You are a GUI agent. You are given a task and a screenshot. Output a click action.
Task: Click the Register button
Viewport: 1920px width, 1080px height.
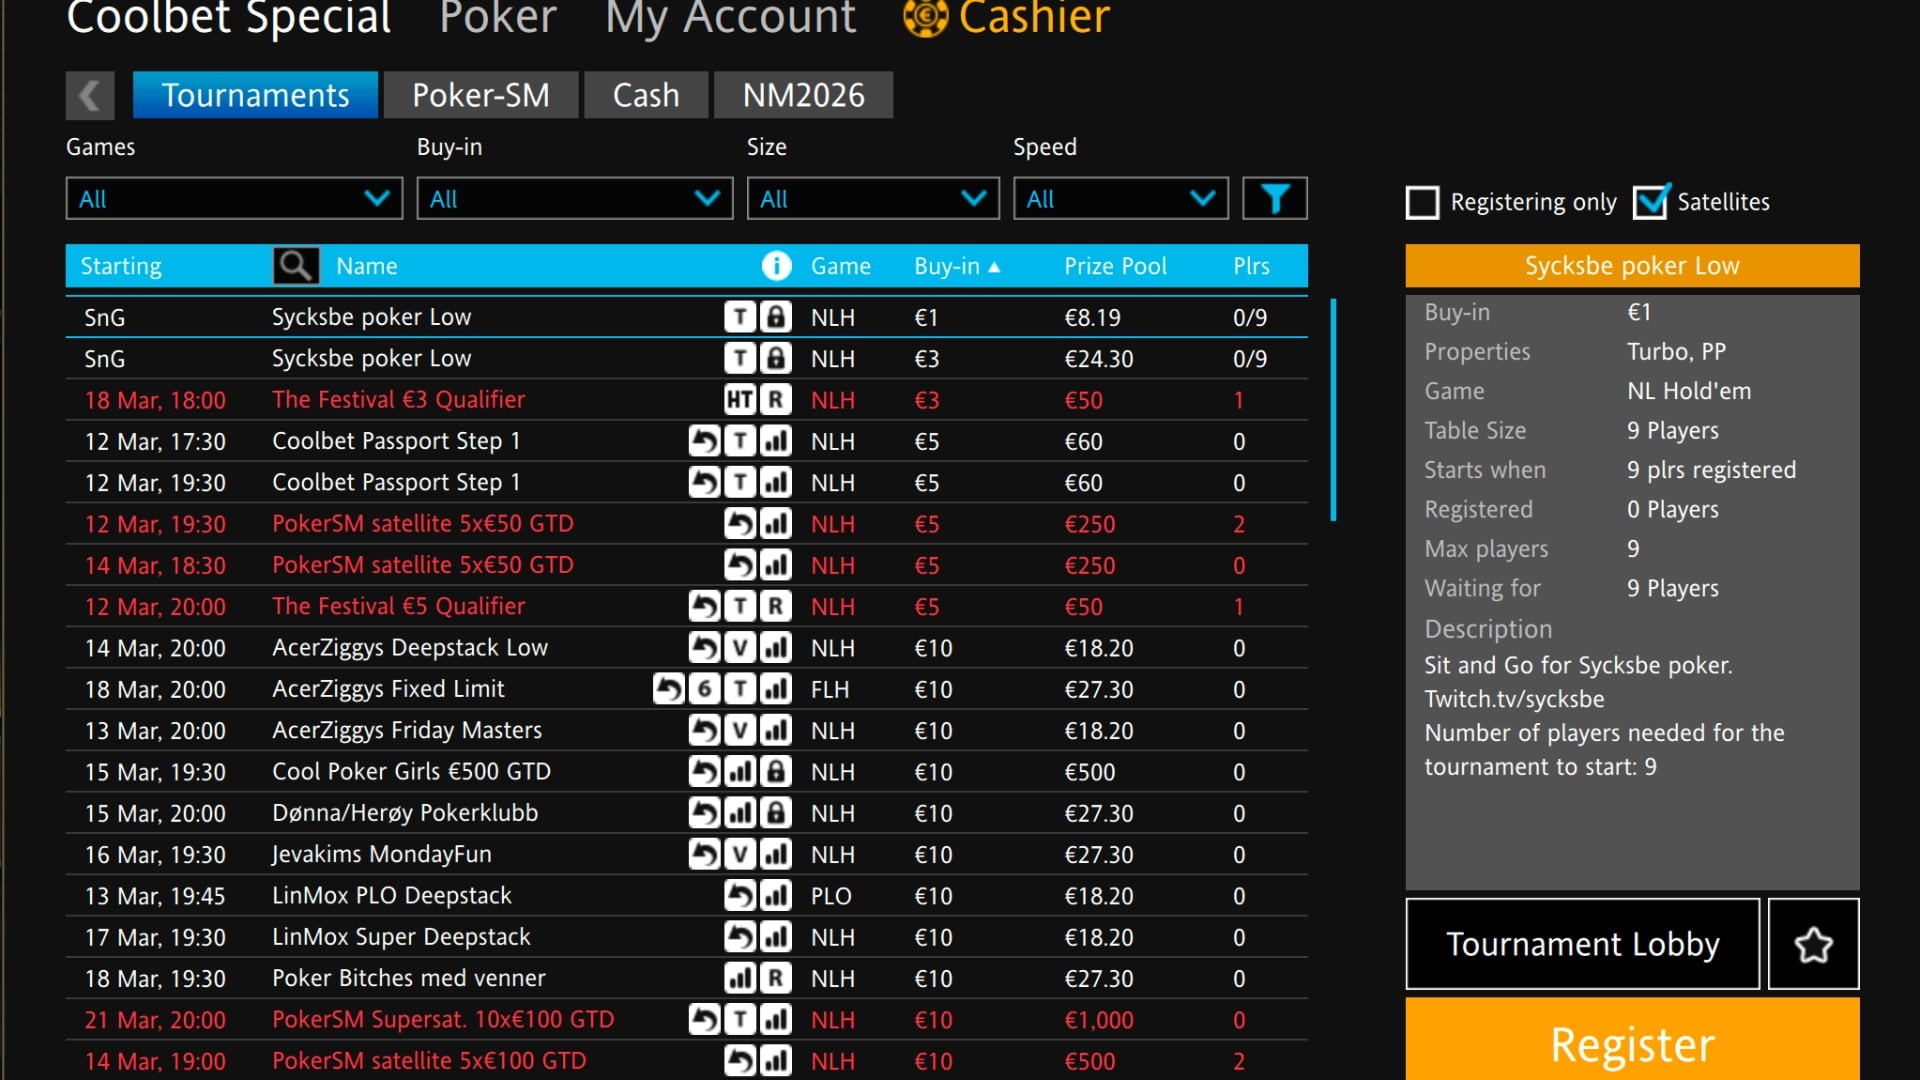click(x=1631, y=1044)
